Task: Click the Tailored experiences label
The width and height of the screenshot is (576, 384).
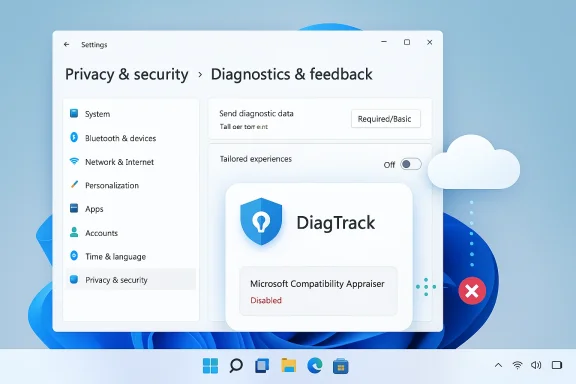Action: tap(256, 159)
